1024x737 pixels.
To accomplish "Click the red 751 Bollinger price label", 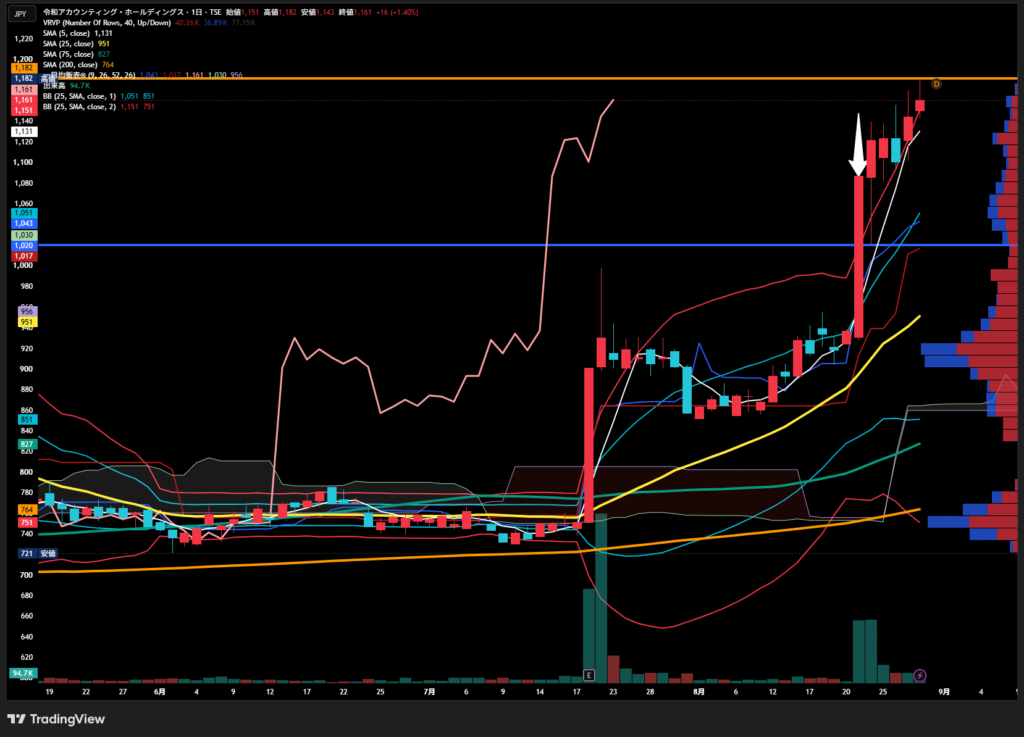I will tap(27, 522).
